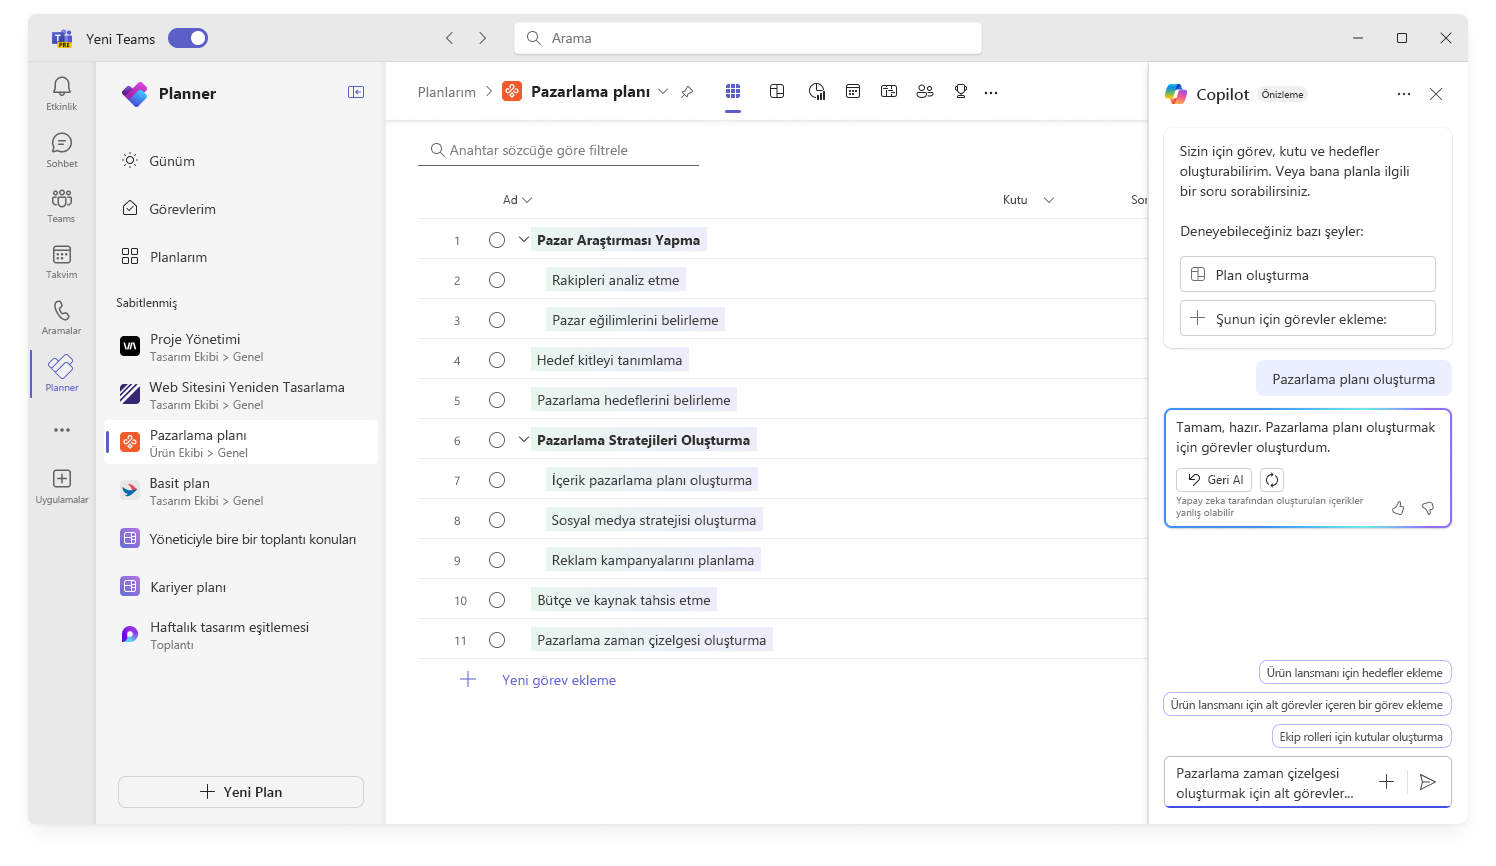The height and width of the screenshot is (866, 1496).
Task: Open the charts view icon
Action: (817, 91)
